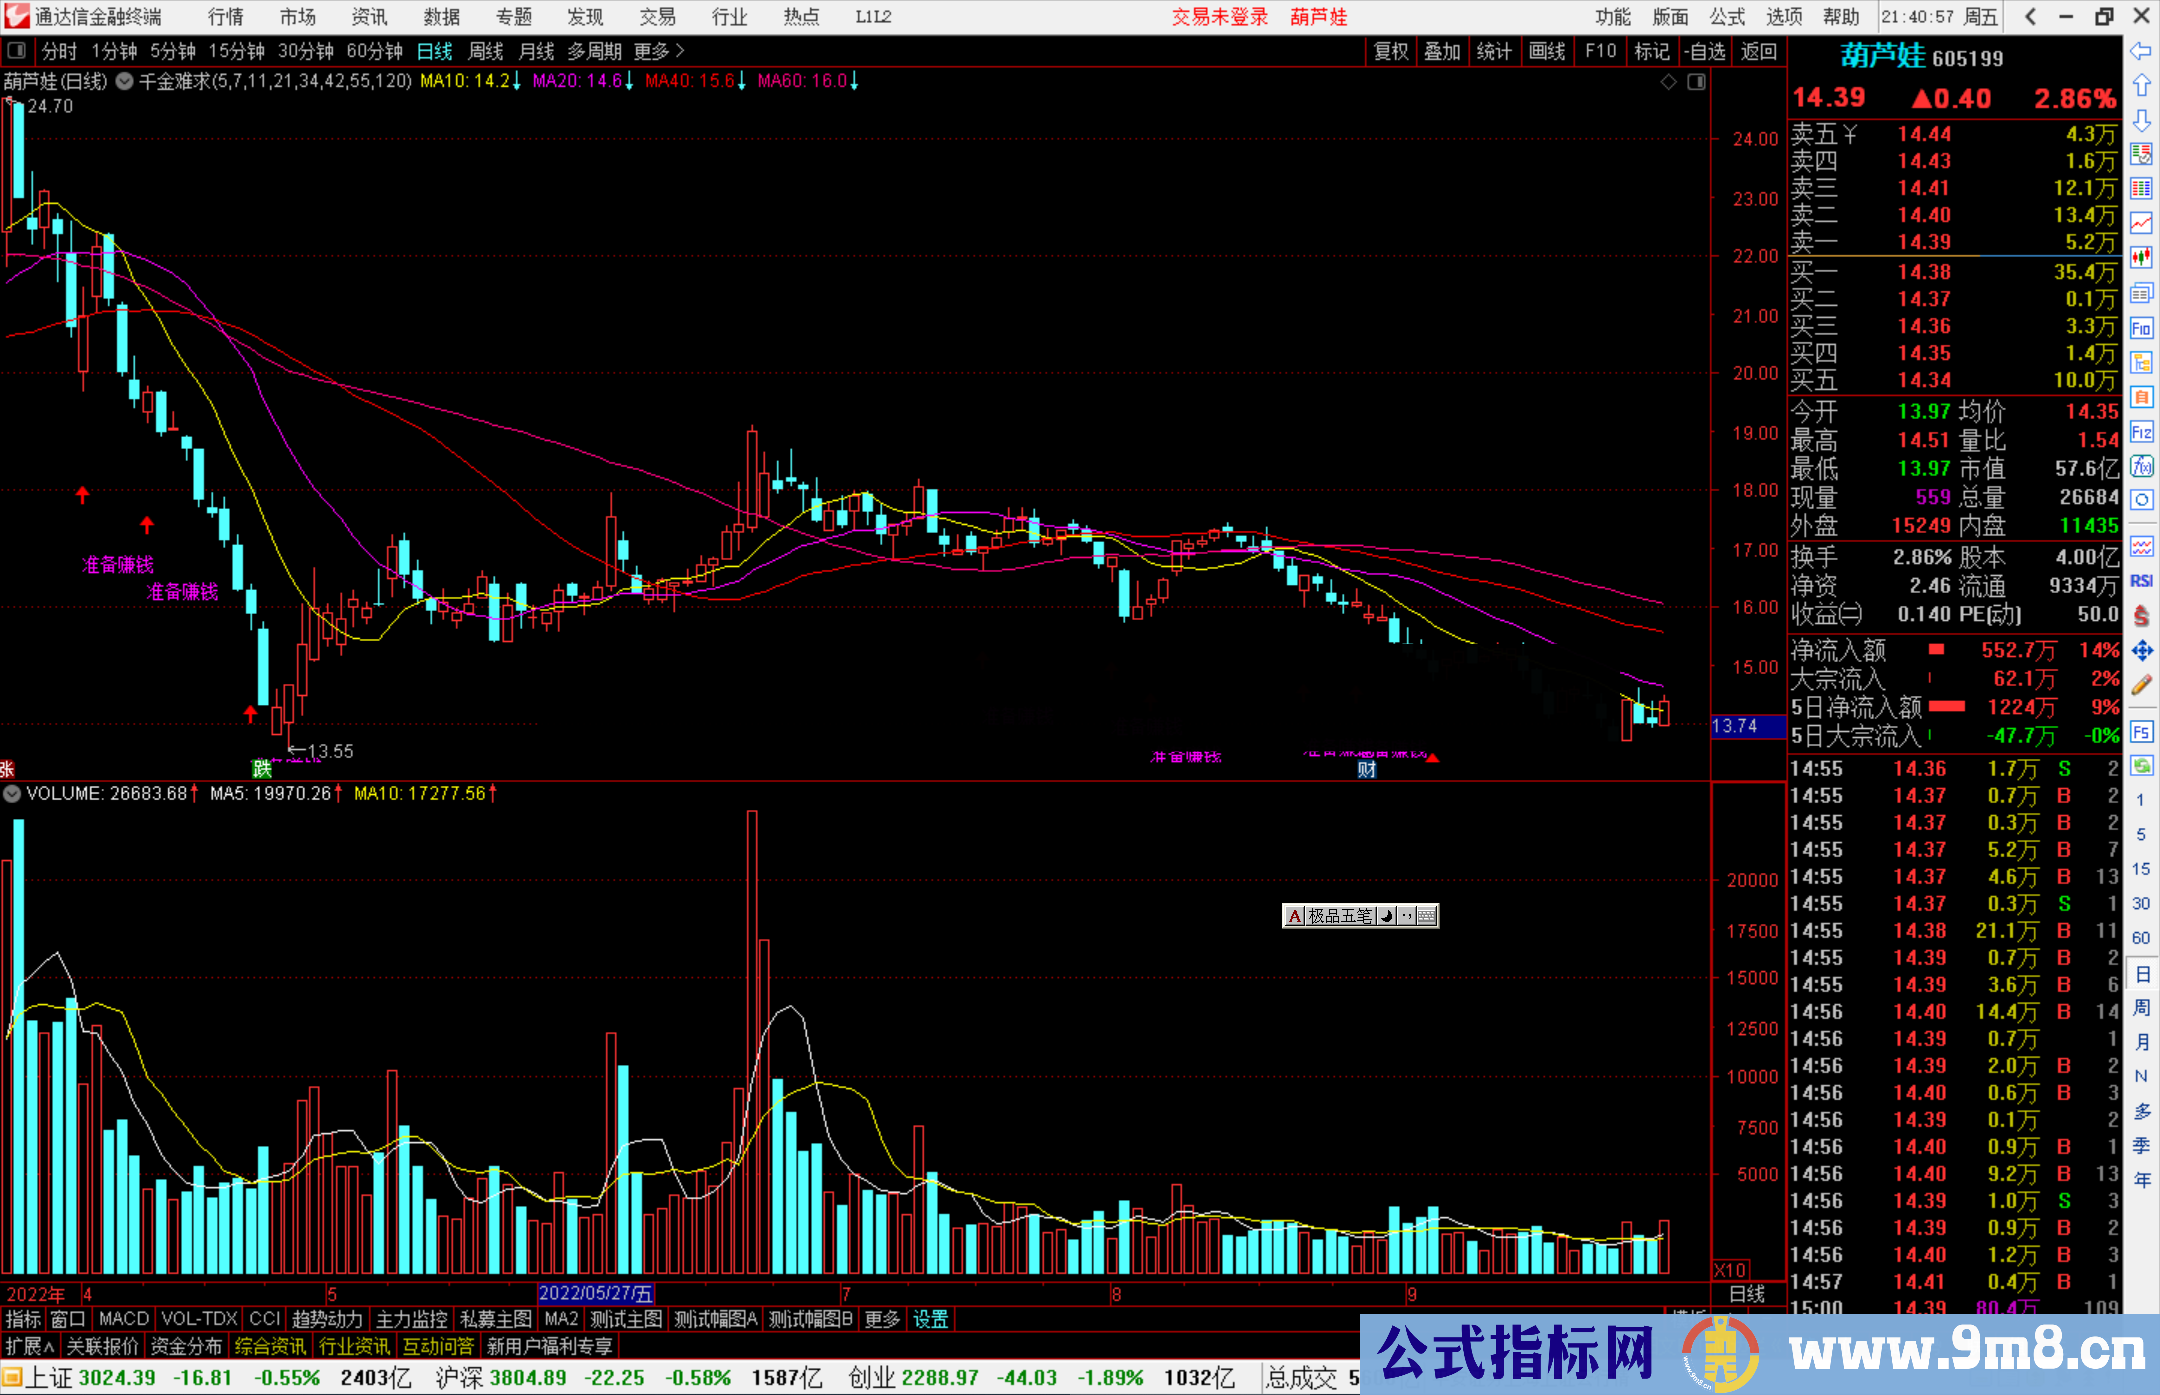Viewport: 2160px width, 1395px height.
Task: Click the back arrow sidebar icon
Action: (x=2141, y=51)
